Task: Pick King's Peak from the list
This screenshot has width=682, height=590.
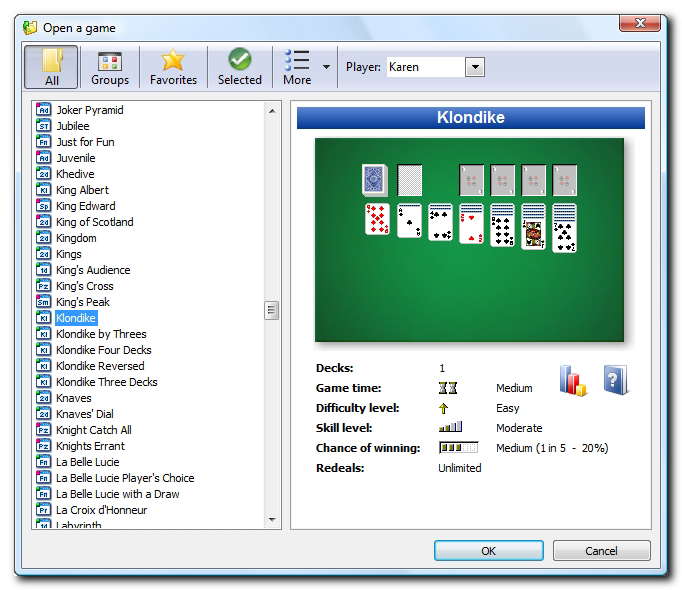Action: point(83,302)
